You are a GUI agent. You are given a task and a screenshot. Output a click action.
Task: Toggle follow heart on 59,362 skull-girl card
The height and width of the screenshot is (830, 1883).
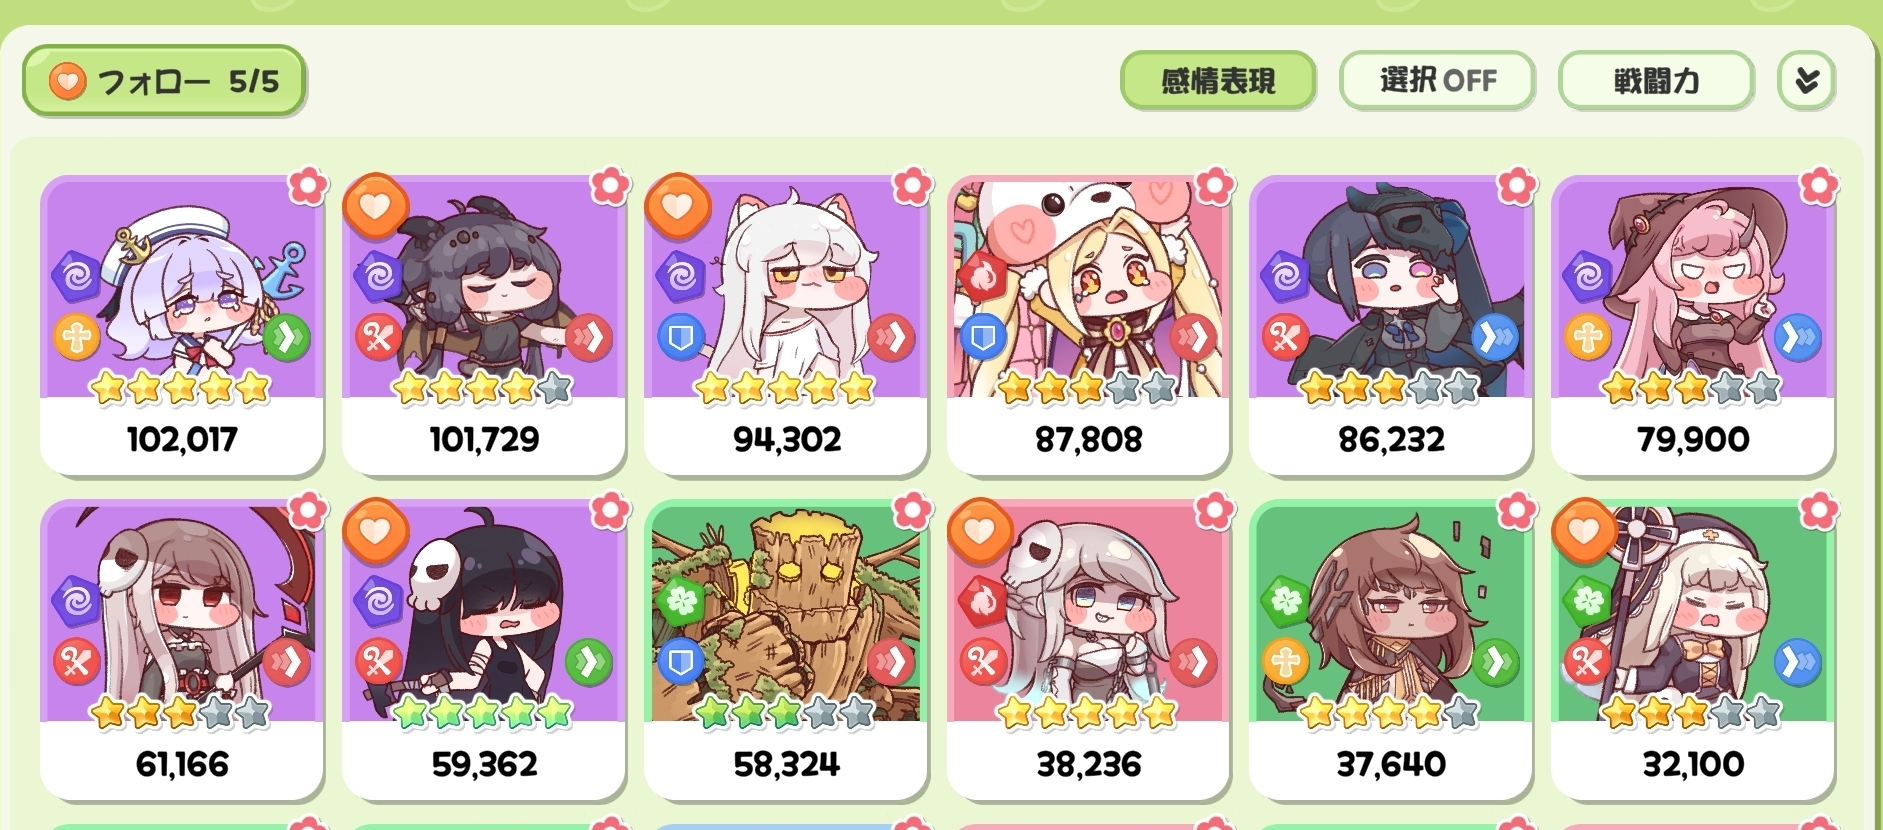click(375, 530)
